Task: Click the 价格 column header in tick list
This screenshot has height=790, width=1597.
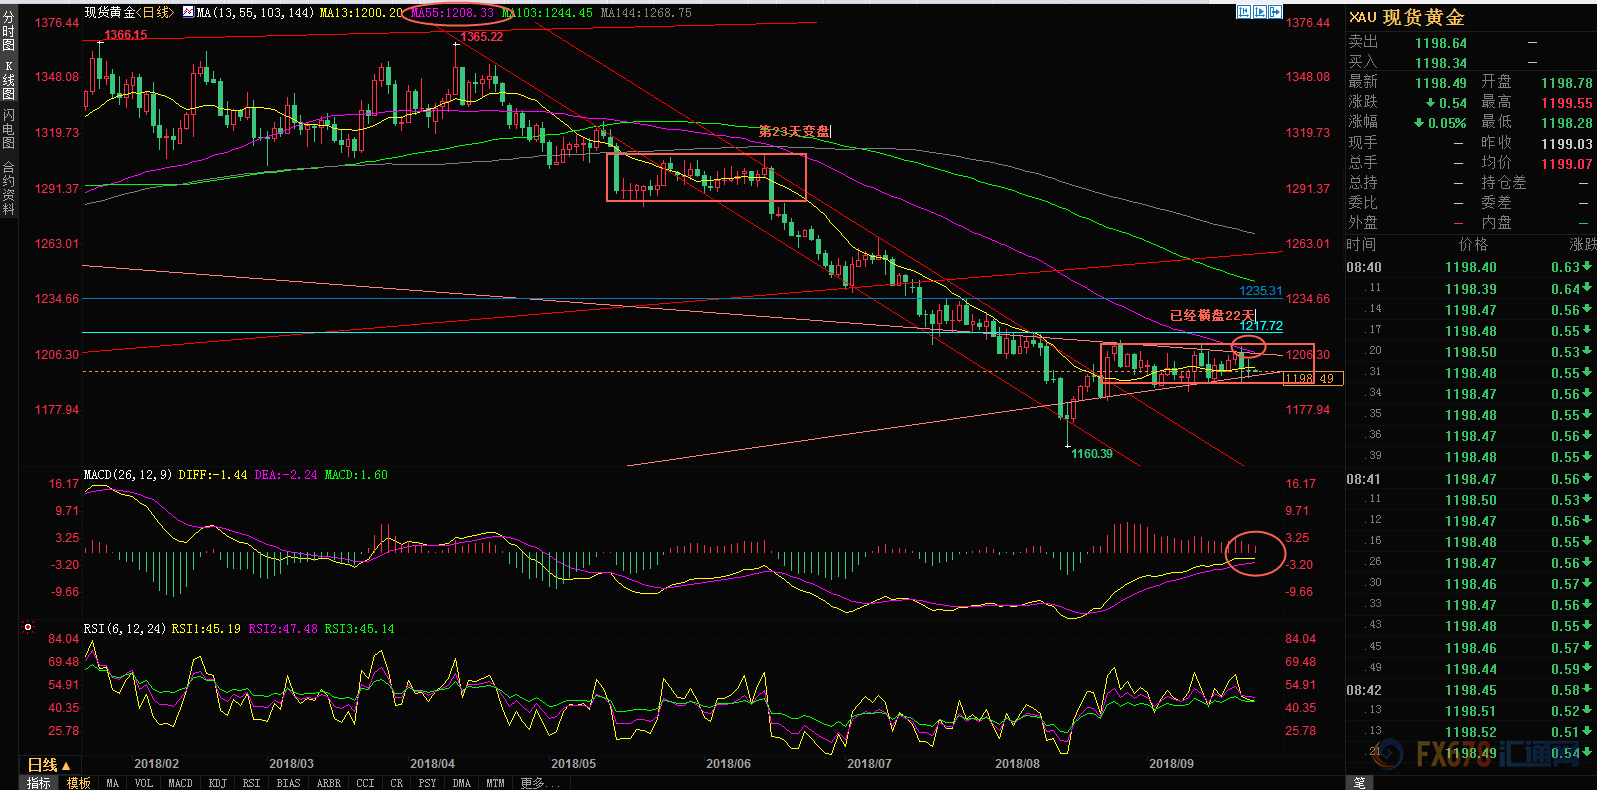Action: click(1473, 244)
